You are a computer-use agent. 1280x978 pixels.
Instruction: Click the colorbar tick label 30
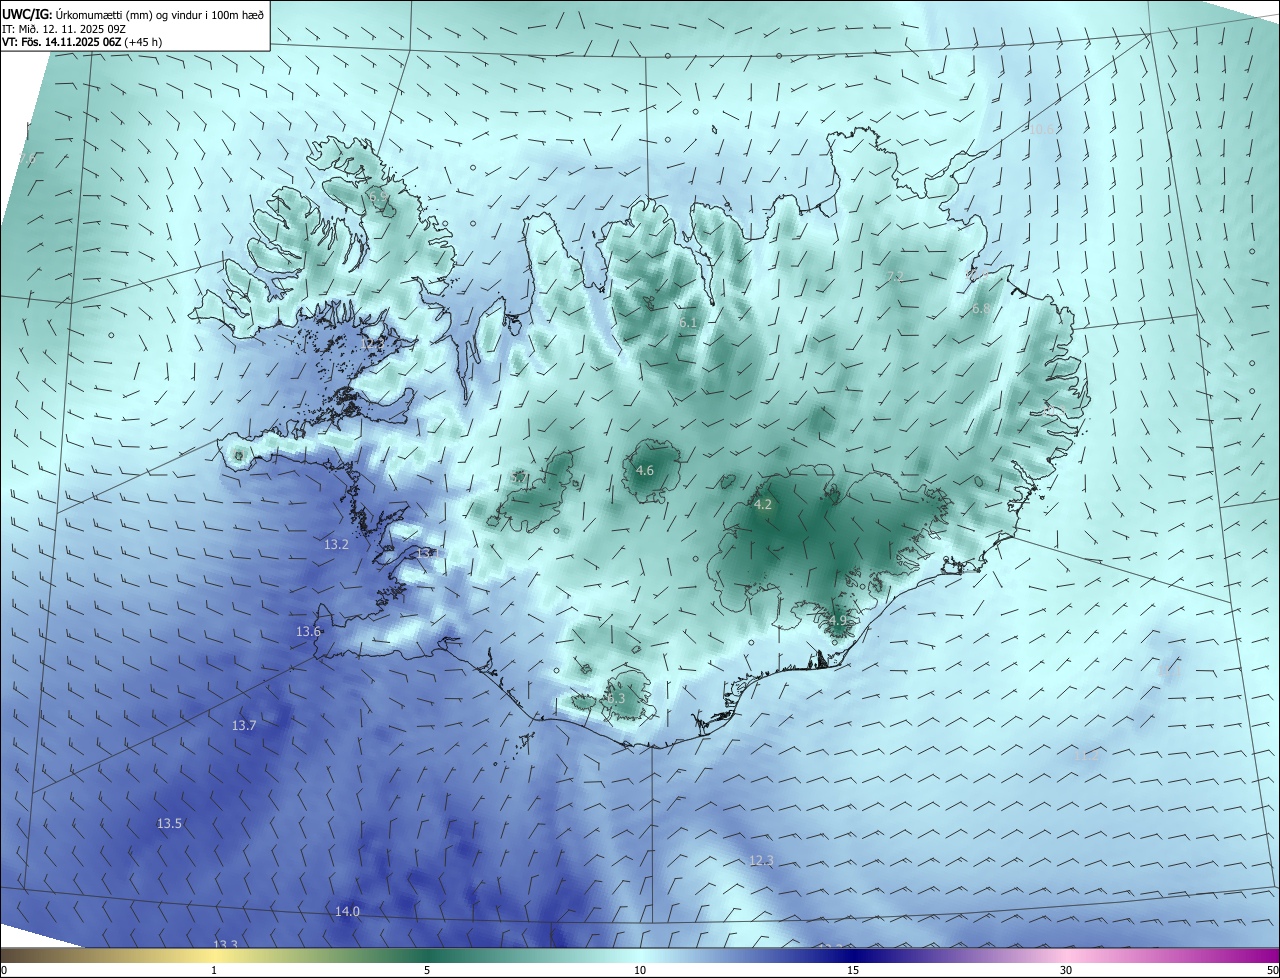point(1066,971)
